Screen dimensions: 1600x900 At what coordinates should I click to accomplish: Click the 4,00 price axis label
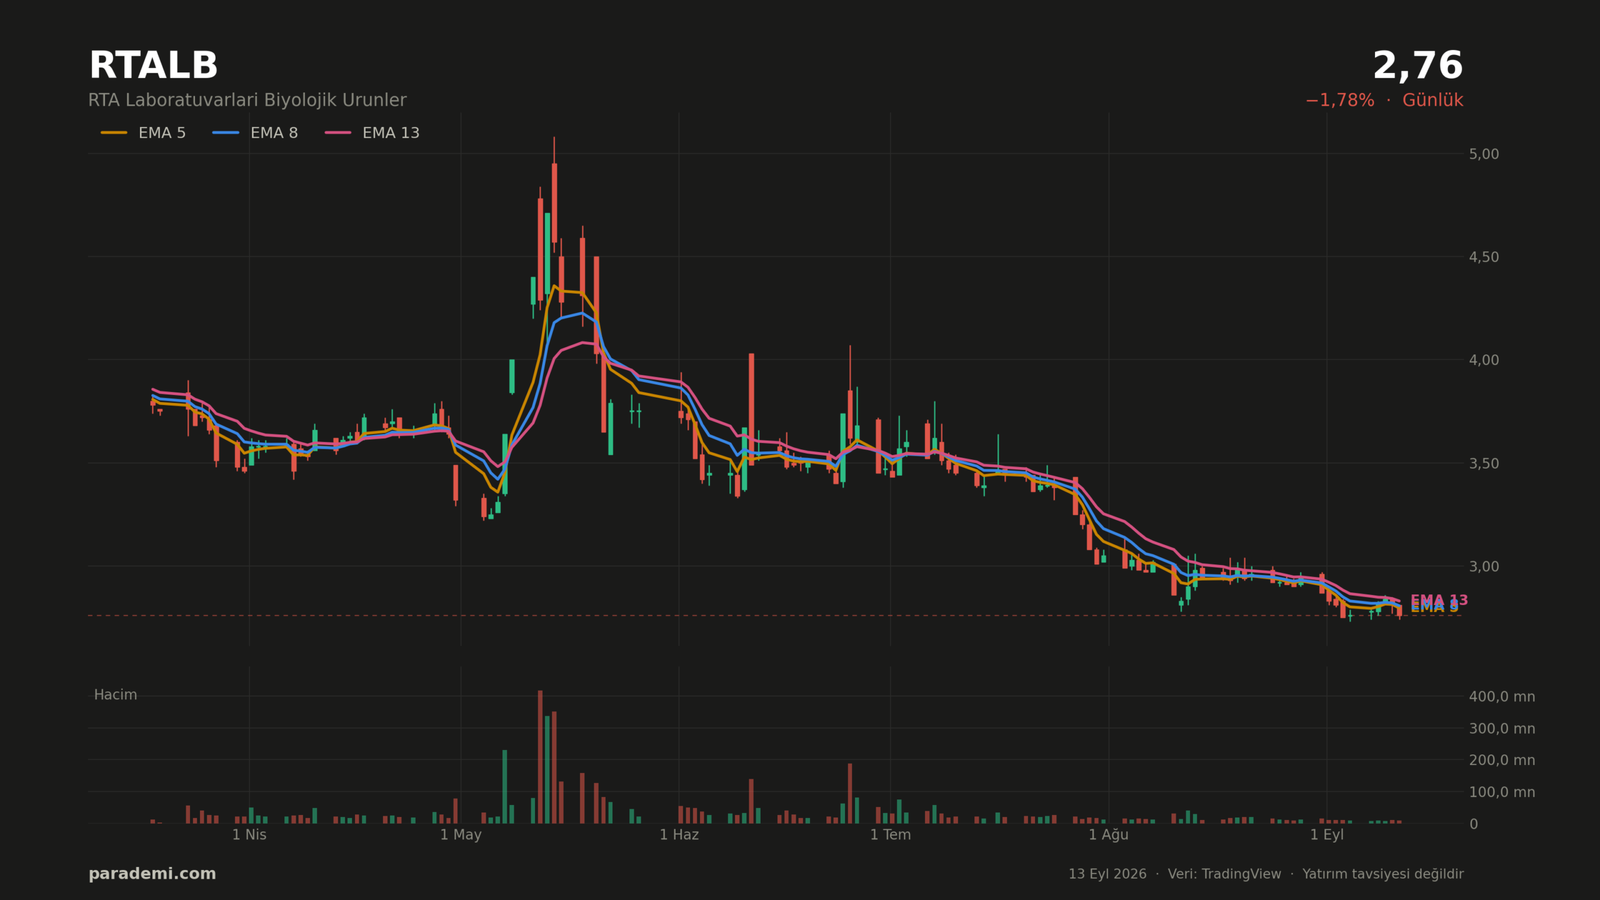coord(1484,360)
